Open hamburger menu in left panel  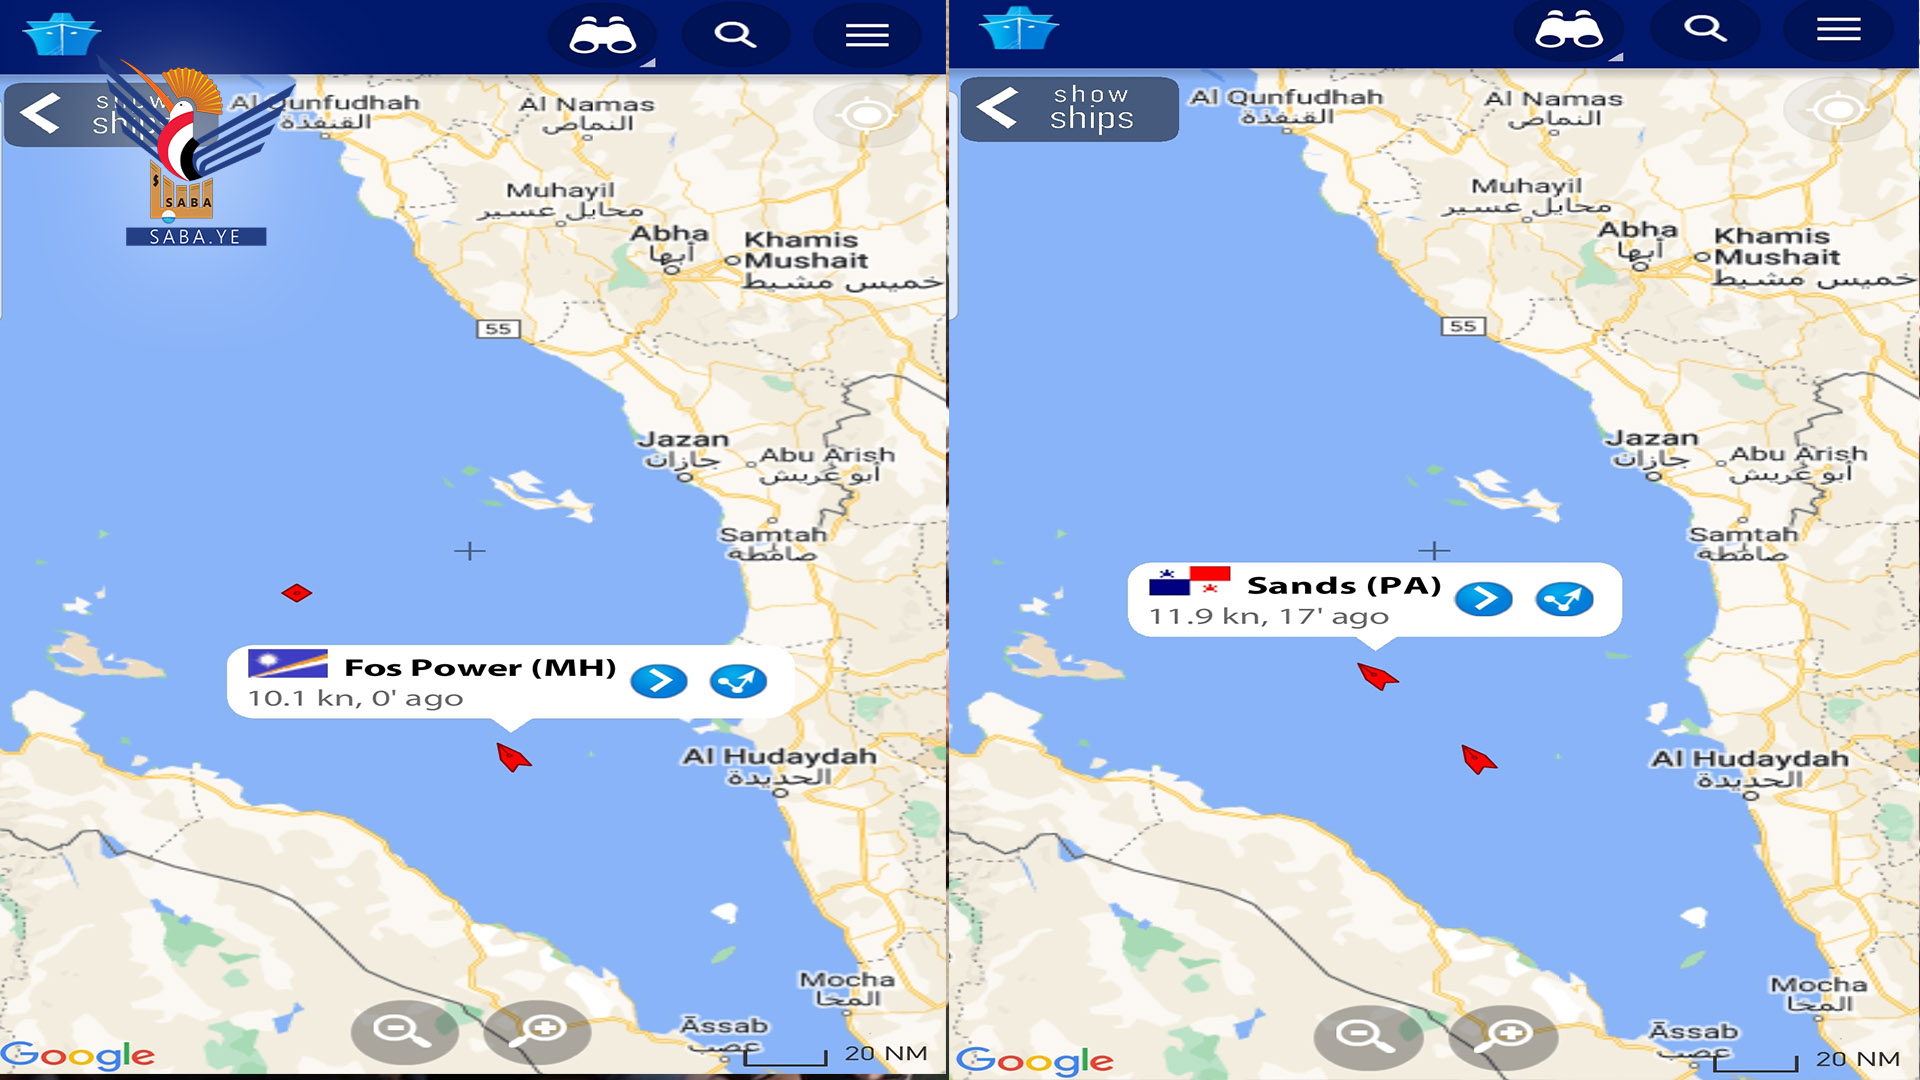point(867,36)
